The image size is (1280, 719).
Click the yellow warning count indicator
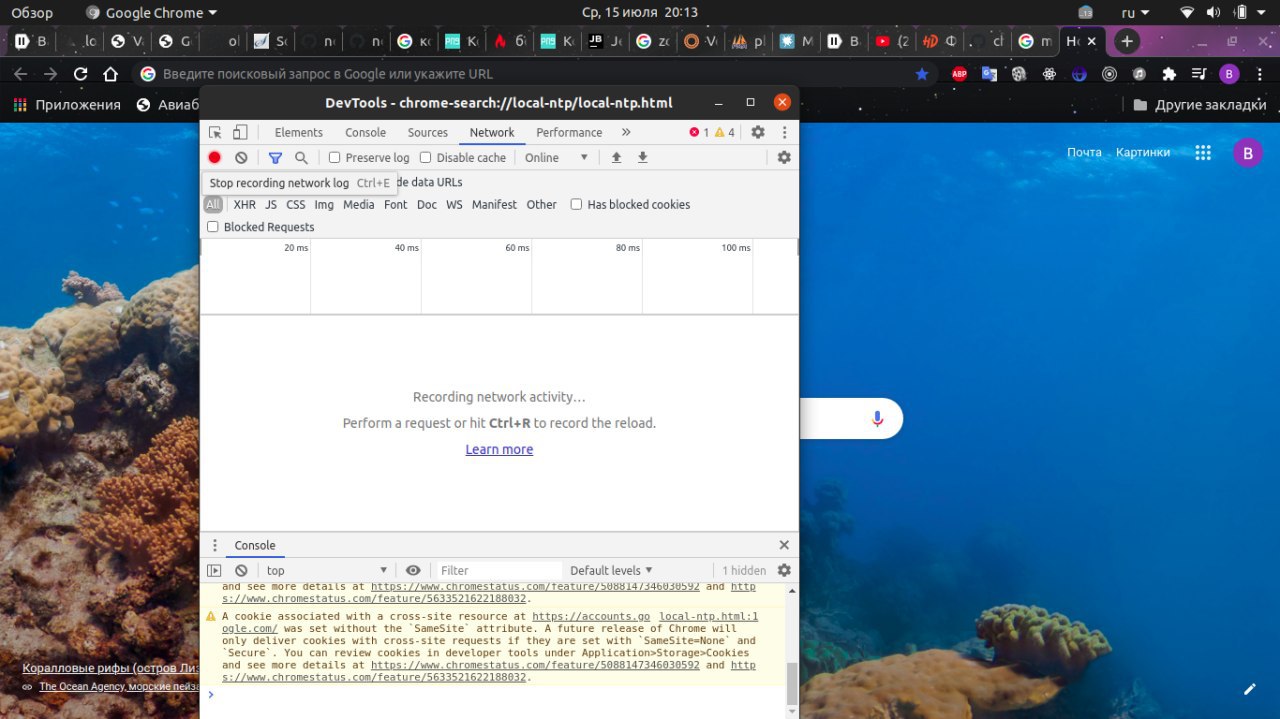click(x=725, y=132)
